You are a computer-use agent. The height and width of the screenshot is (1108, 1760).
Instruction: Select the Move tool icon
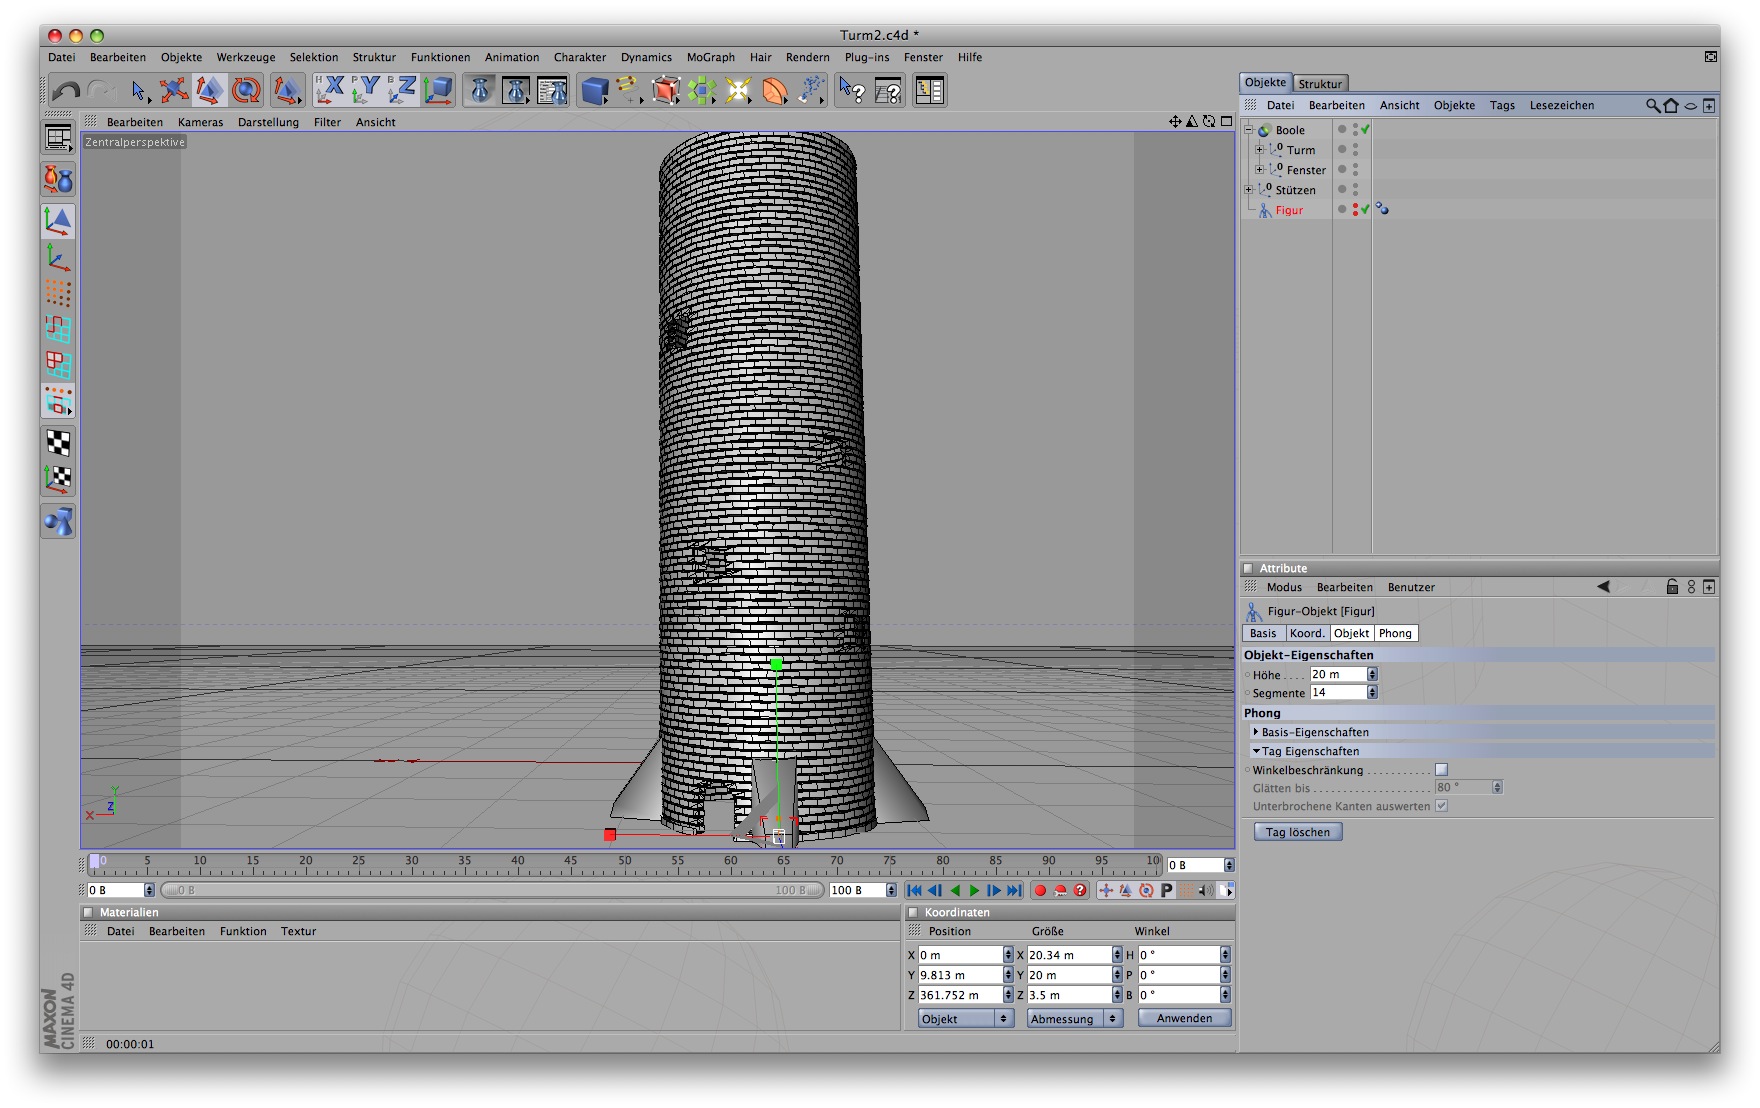pyautogui.click(x=173, y=91)
